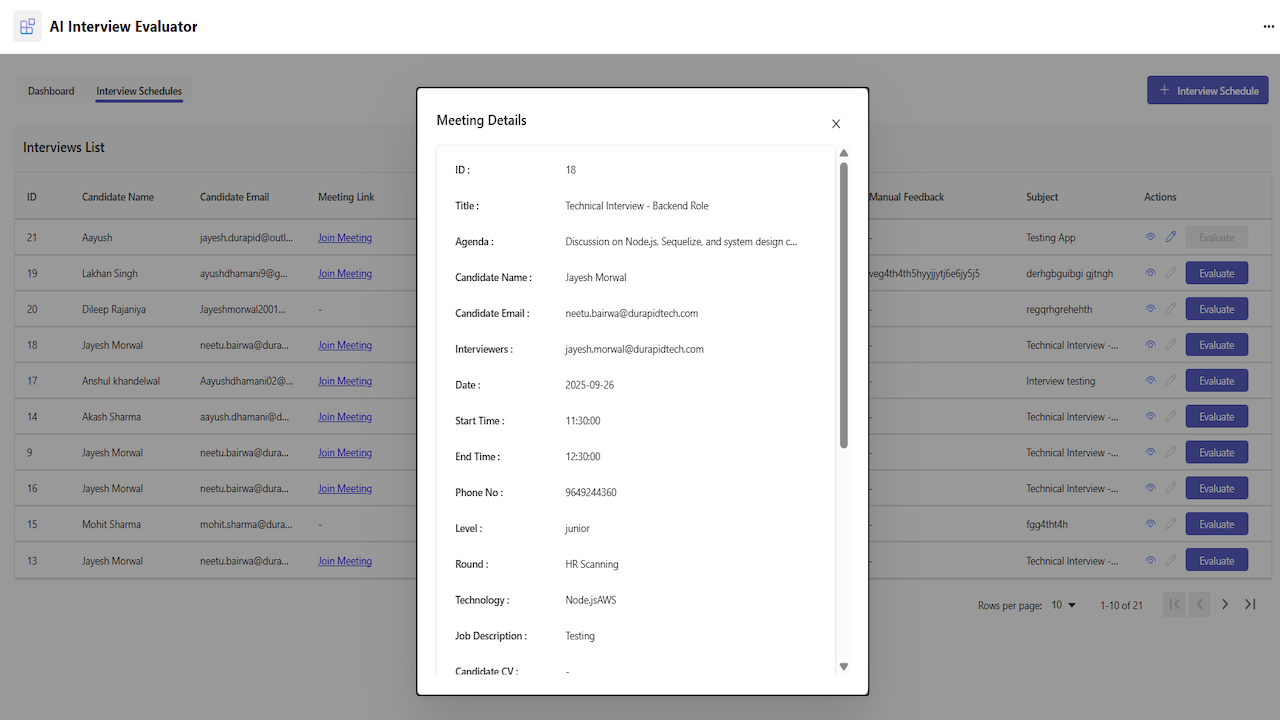Click the AI Interview Evaluator app logo icon
Image resolution: width=1280 pixels, height=720 pixels.
coord(27,27)
